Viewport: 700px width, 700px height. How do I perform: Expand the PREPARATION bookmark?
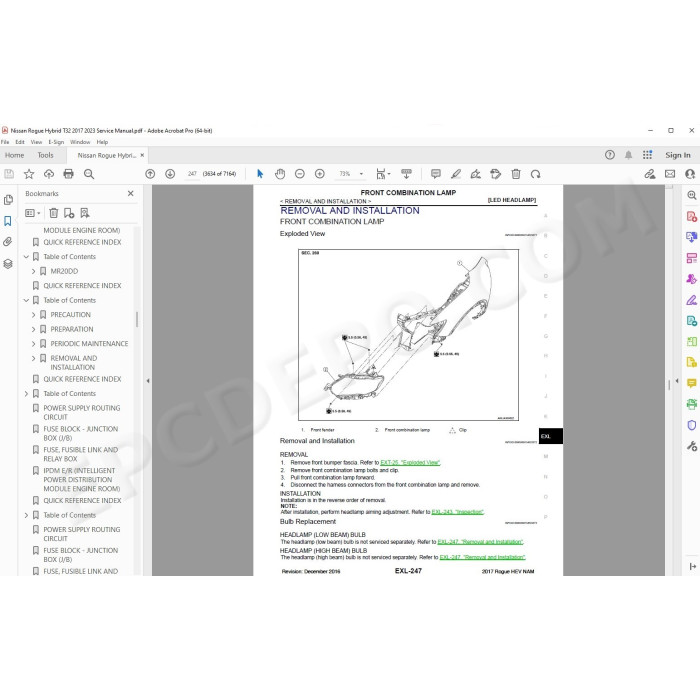[x=33, y=329]
